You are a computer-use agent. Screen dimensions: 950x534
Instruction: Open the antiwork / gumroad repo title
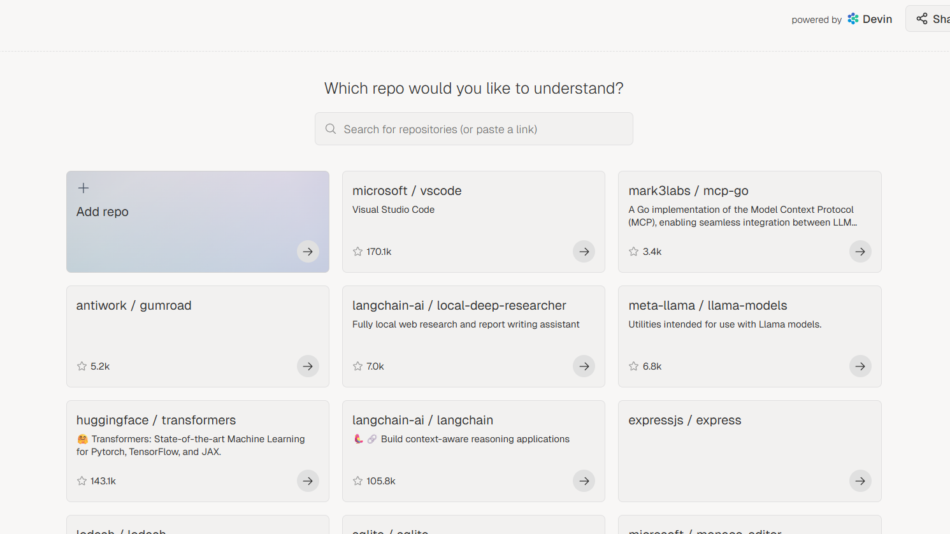pyautogui.click(x=134, y=306)
